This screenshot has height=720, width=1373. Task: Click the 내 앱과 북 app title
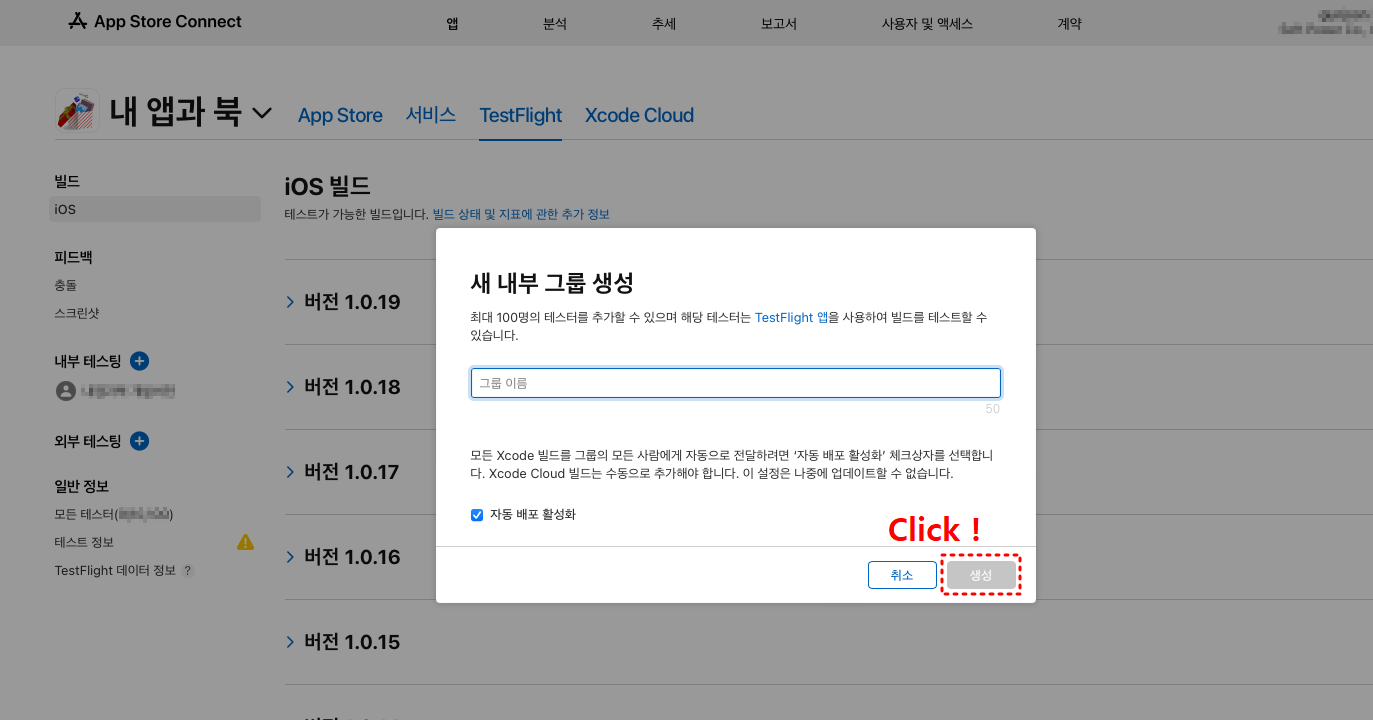coord(176,111)
